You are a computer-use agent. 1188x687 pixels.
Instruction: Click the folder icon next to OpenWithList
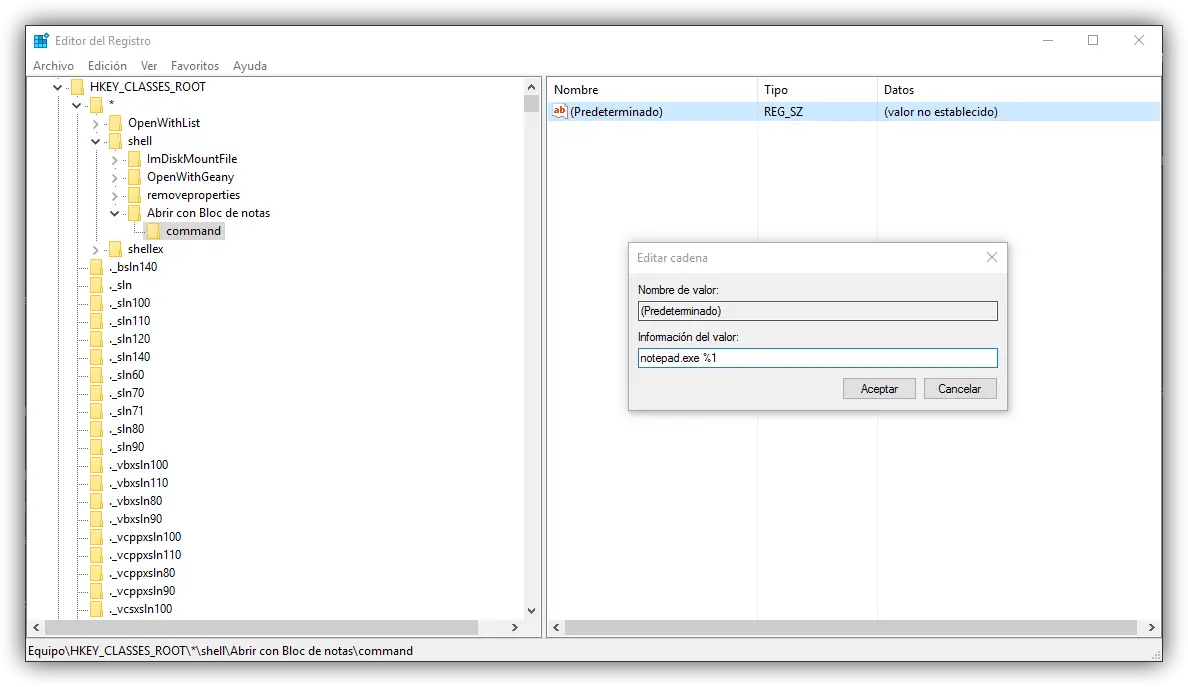pyautogui.click(x=115, y=123)
